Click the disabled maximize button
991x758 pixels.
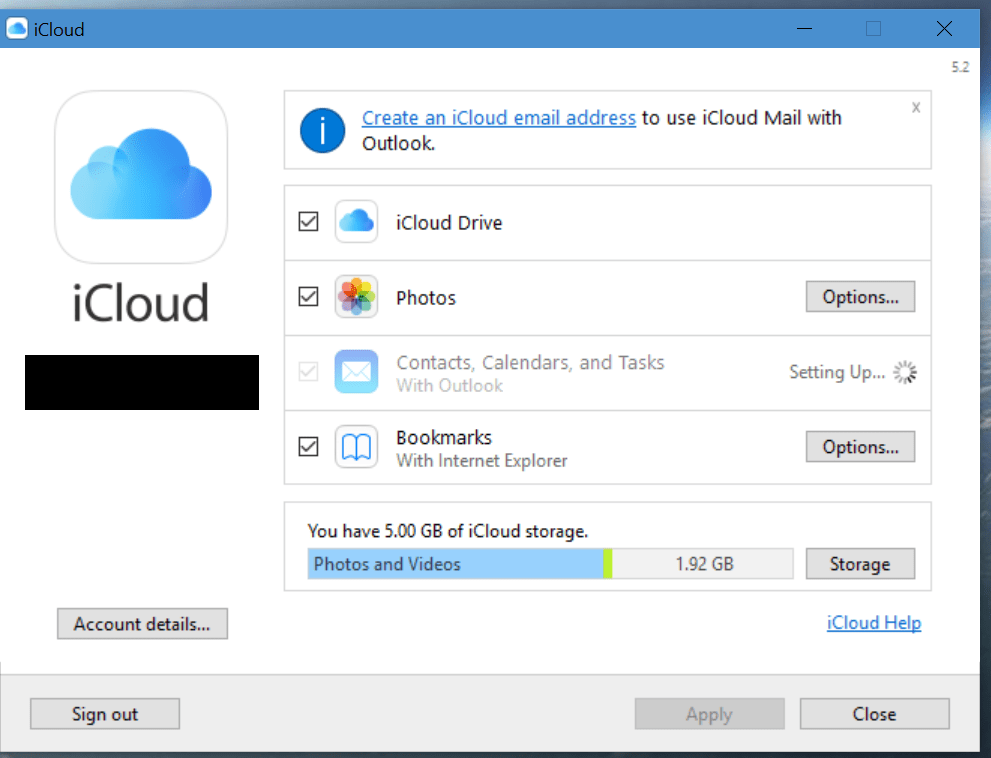tap(873, 28)
